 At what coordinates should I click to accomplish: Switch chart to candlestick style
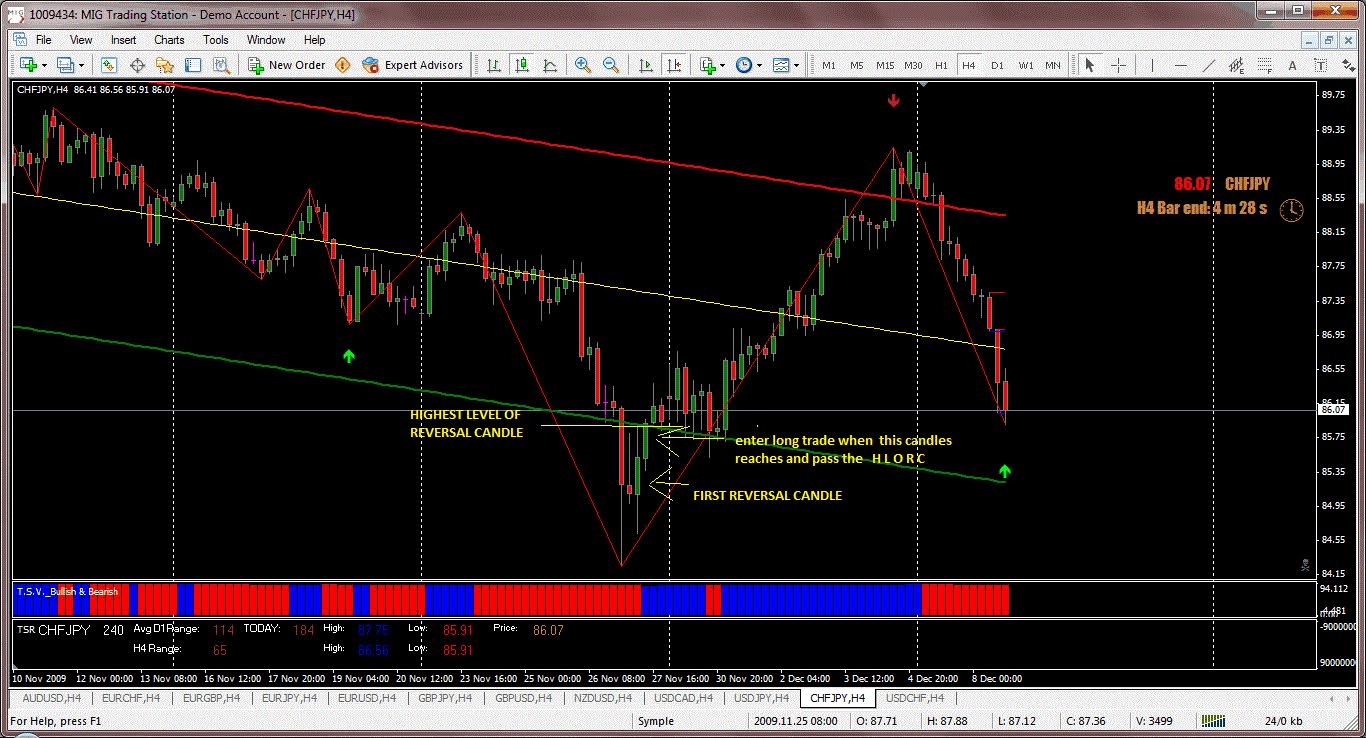pos(522,65)
